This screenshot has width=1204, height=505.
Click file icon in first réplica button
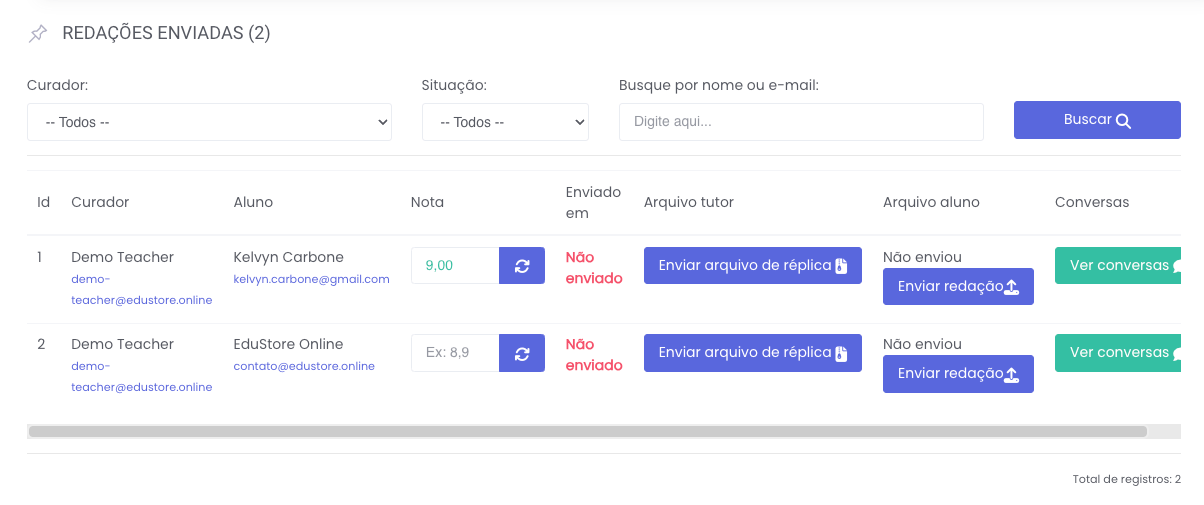click(841, 266)
